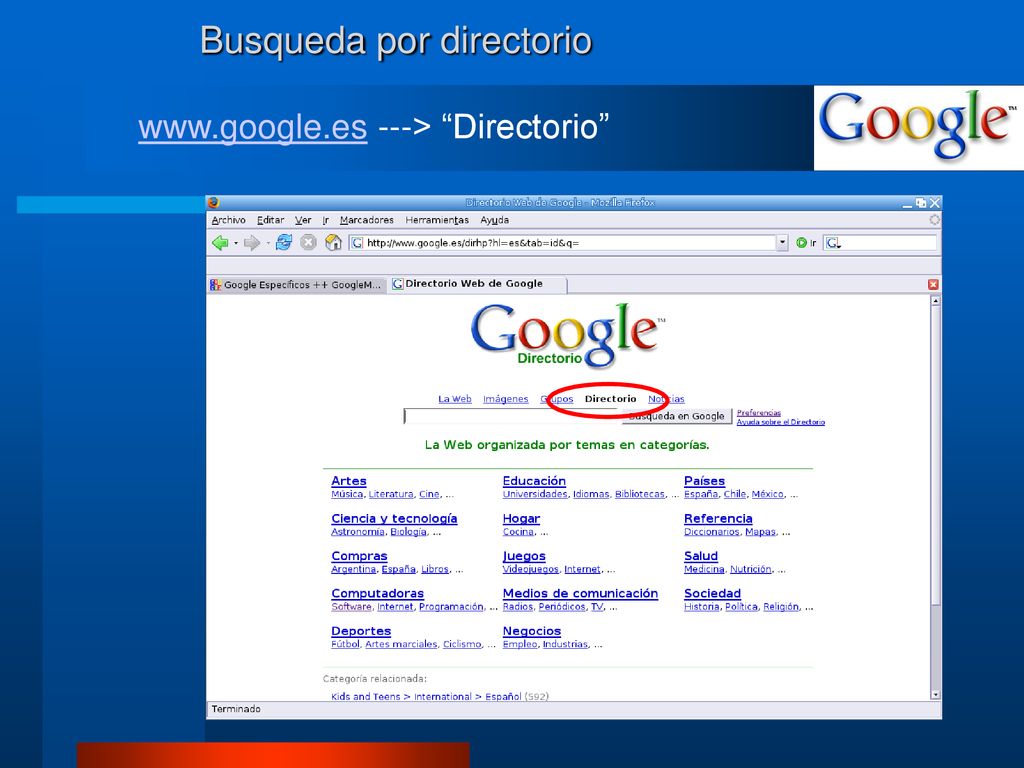Screen dimensions: 1024x768
Task: Open the Grupos link
Action: coord(556,399)
